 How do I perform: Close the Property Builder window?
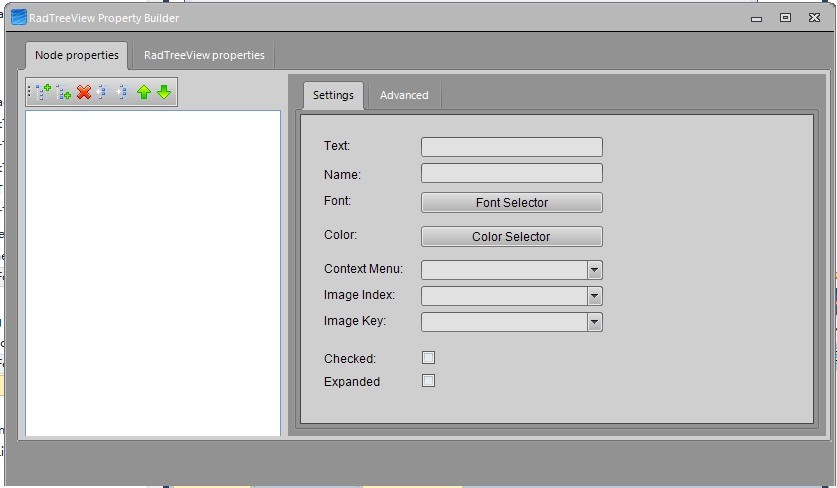[814, 18]
